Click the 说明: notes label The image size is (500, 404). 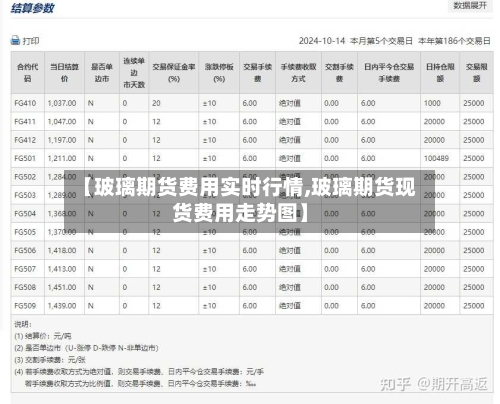click(x=23, y=324)
